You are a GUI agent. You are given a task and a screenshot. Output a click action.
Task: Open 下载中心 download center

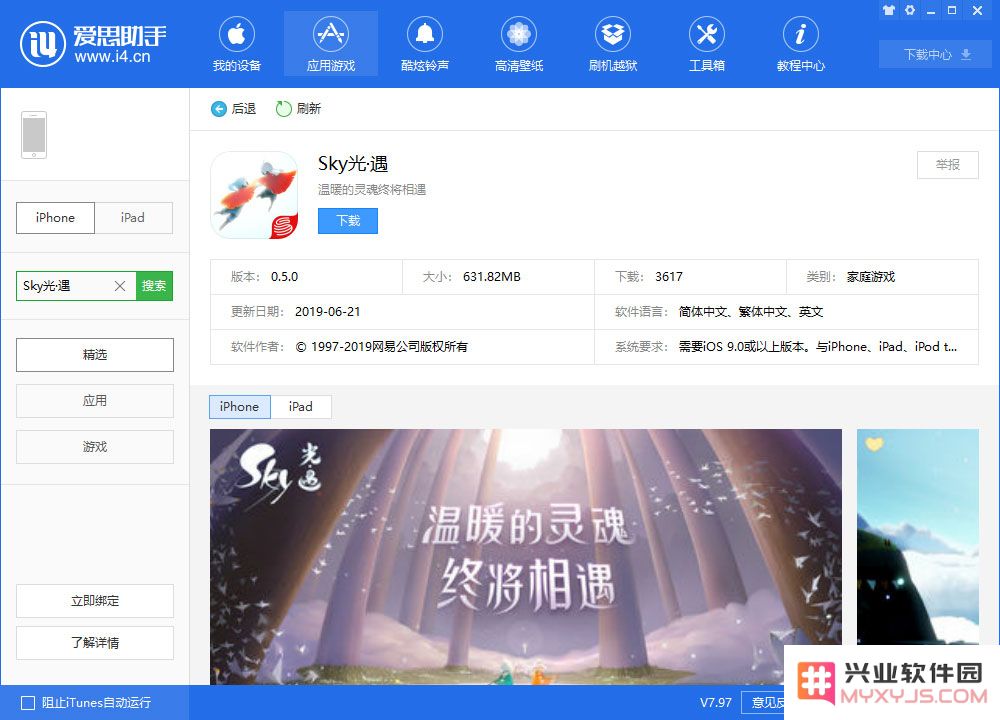pyautogui.click(x=935, y=54)
